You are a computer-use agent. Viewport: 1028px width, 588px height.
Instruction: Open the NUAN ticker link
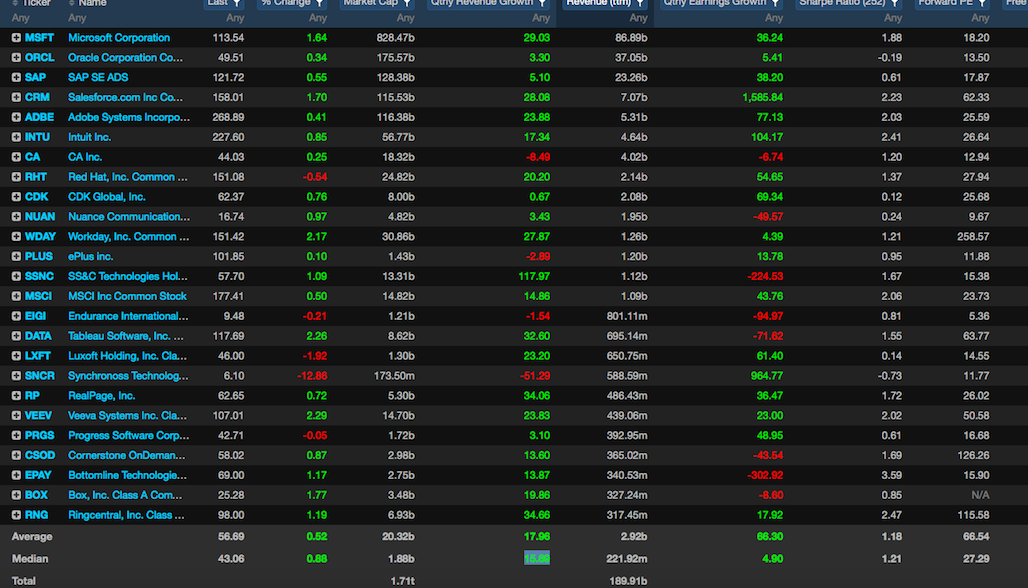39,217
